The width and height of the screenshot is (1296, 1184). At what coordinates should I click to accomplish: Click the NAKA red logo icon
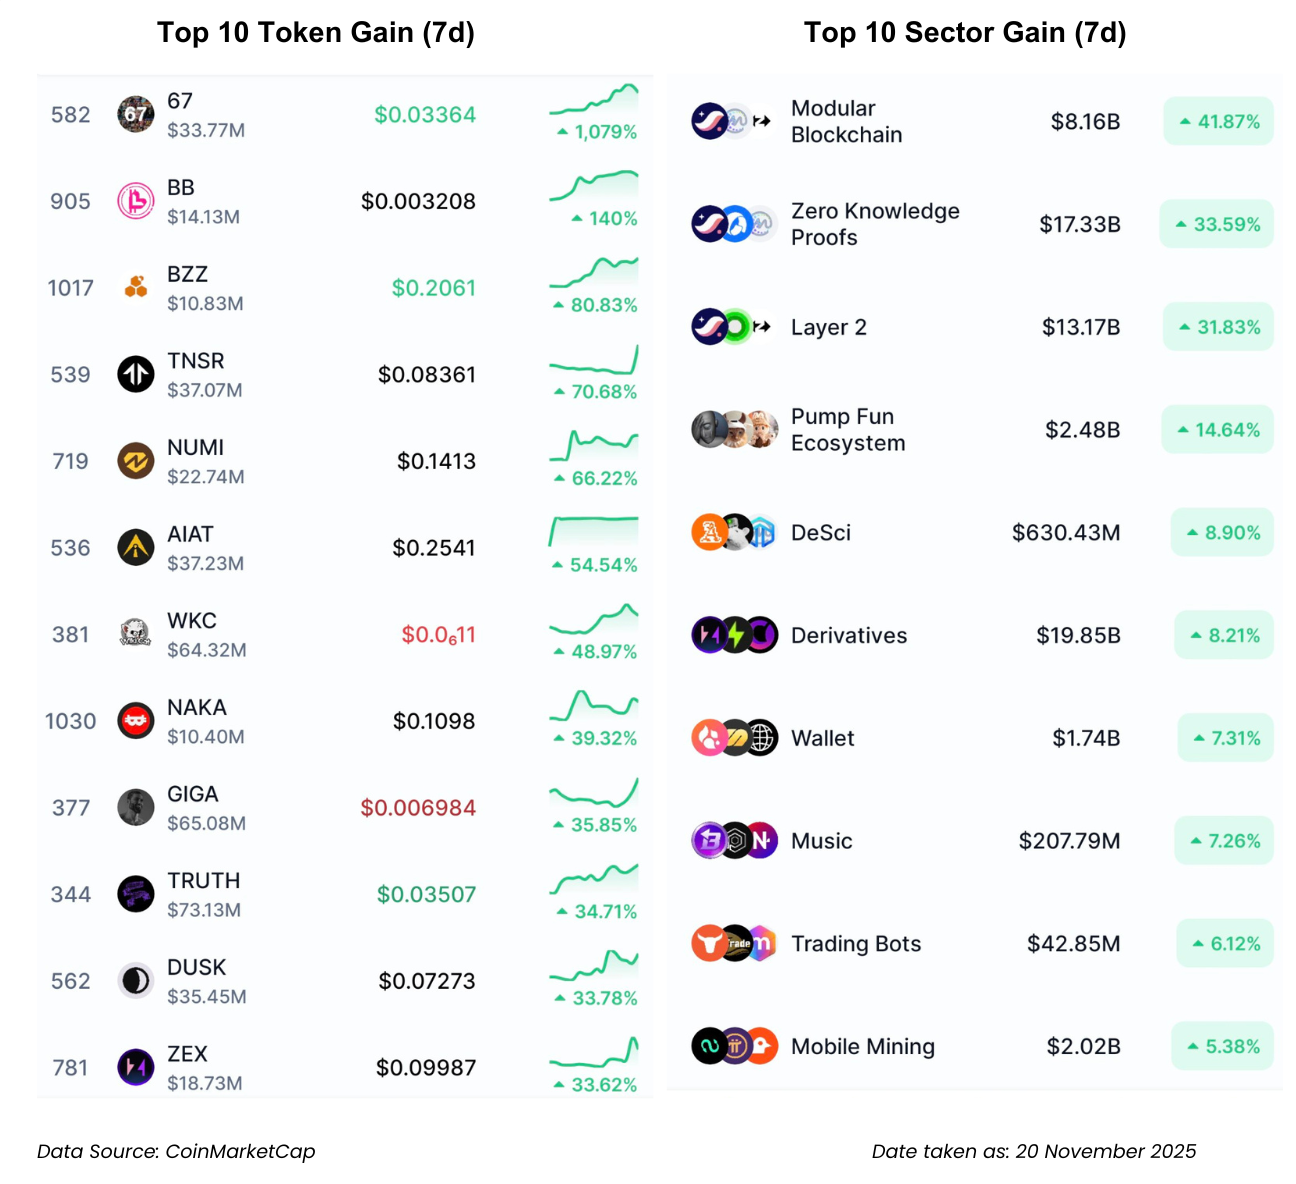(x=136, y=721)
